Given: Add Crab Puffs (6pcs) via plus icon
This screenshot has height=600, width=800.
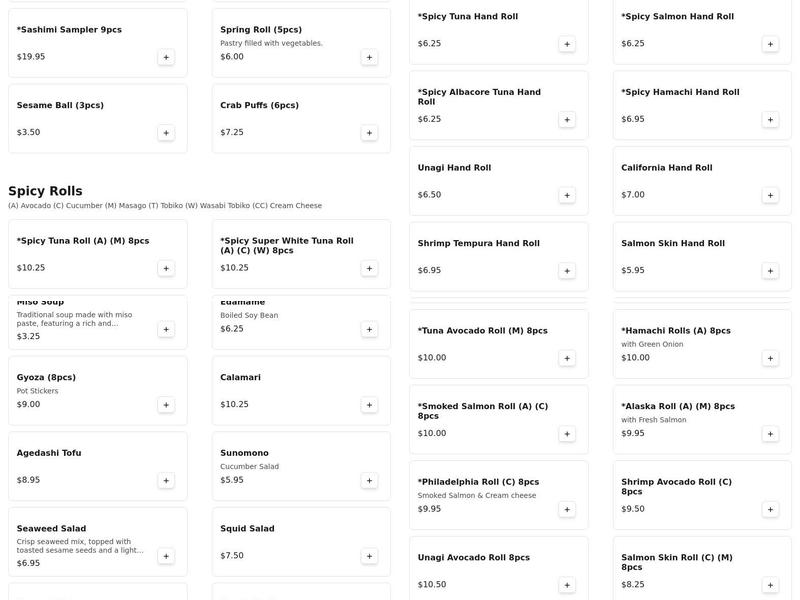Looking at the screenshot, I should click(369, 133).
